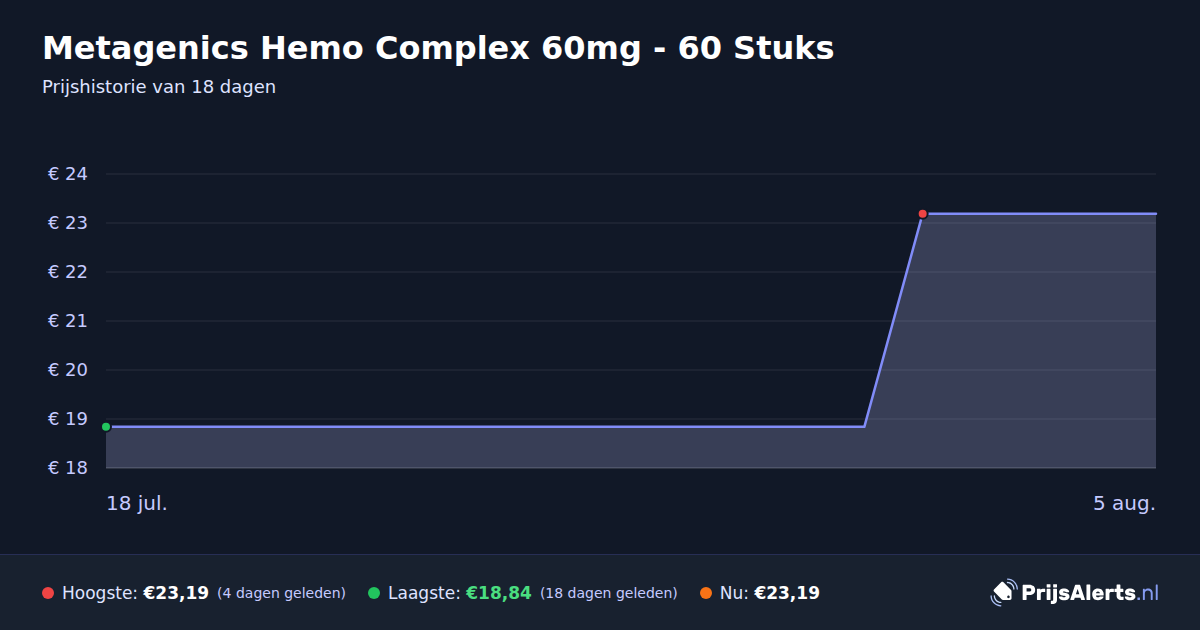Viewport: 1200px width, 630px height.
Task: Click the green lowest-price dot on the chart
Action: (106, 427)
